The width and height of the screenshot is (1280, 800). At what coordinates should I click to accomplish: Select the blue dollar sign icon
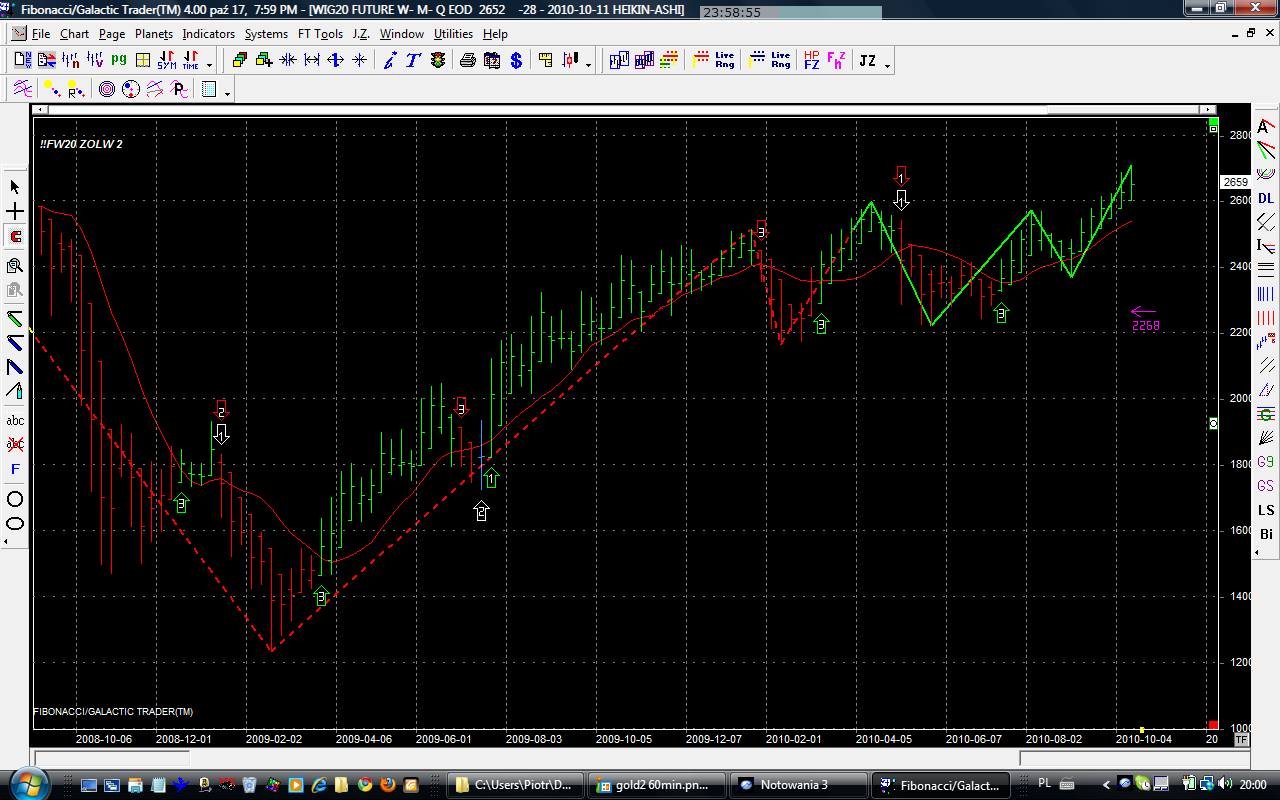click(516, 61)
